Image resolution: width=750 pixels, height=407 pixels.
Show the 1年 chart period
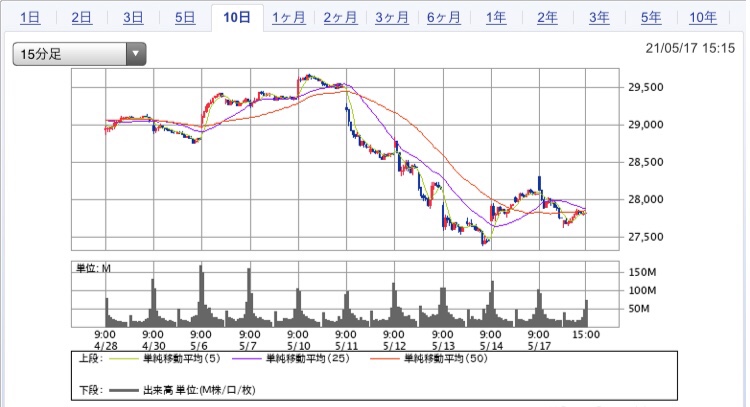coord(496,18)
